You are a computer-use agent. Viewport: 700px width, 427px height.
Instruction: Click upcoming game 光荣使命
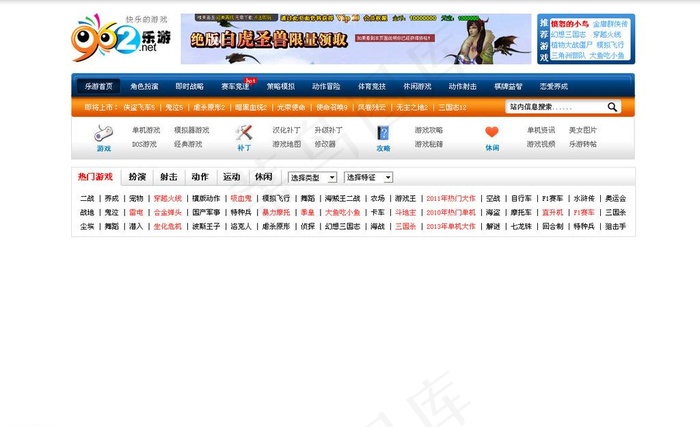click(291, 108)
